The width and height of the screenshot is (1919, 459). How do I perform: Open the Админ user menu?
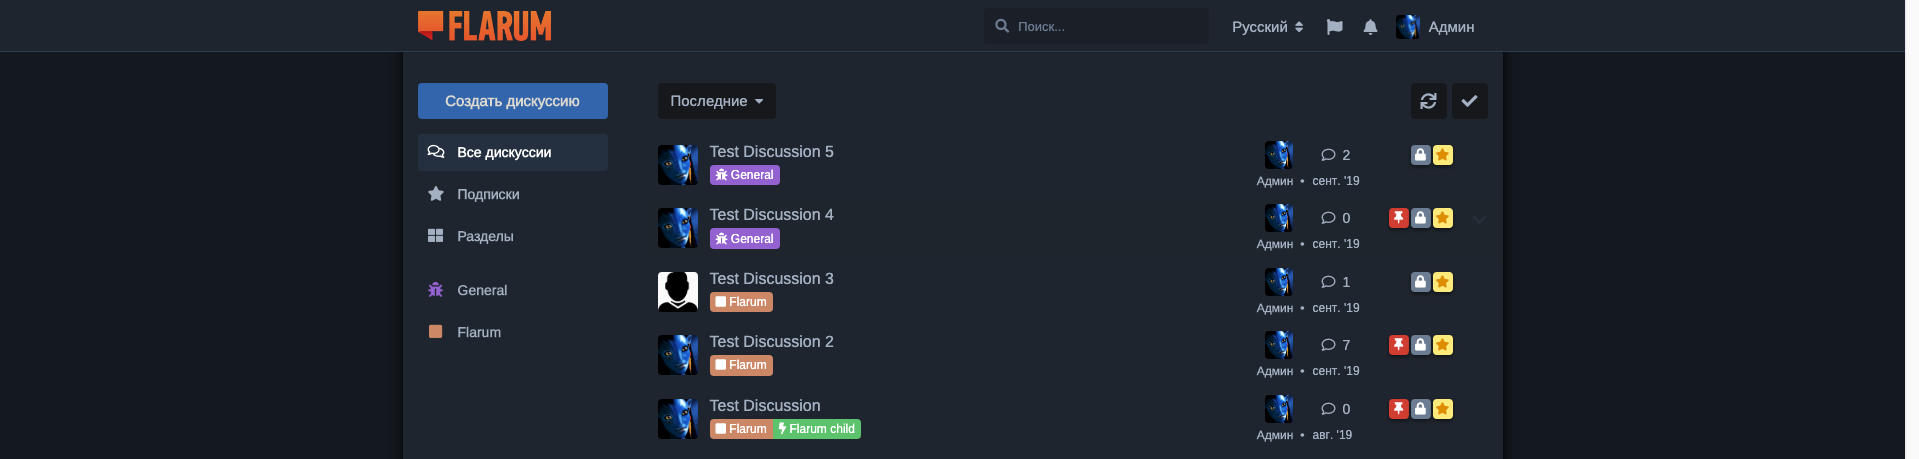point(1435,27)
